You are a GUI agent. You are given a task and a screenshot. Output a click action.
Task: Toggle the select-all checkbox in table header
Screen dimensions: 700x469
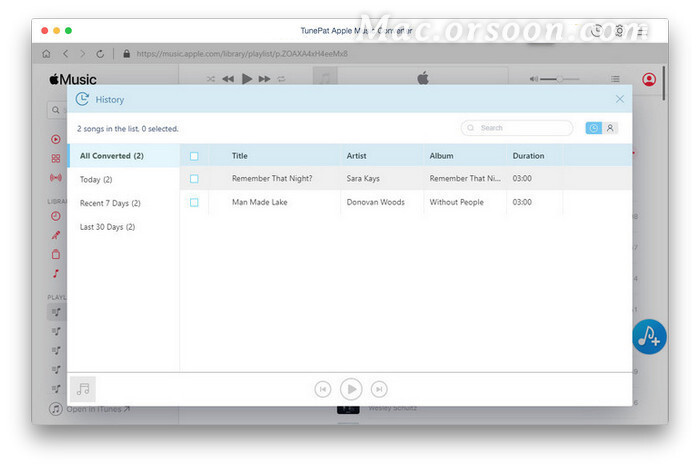tap(194, 156)
